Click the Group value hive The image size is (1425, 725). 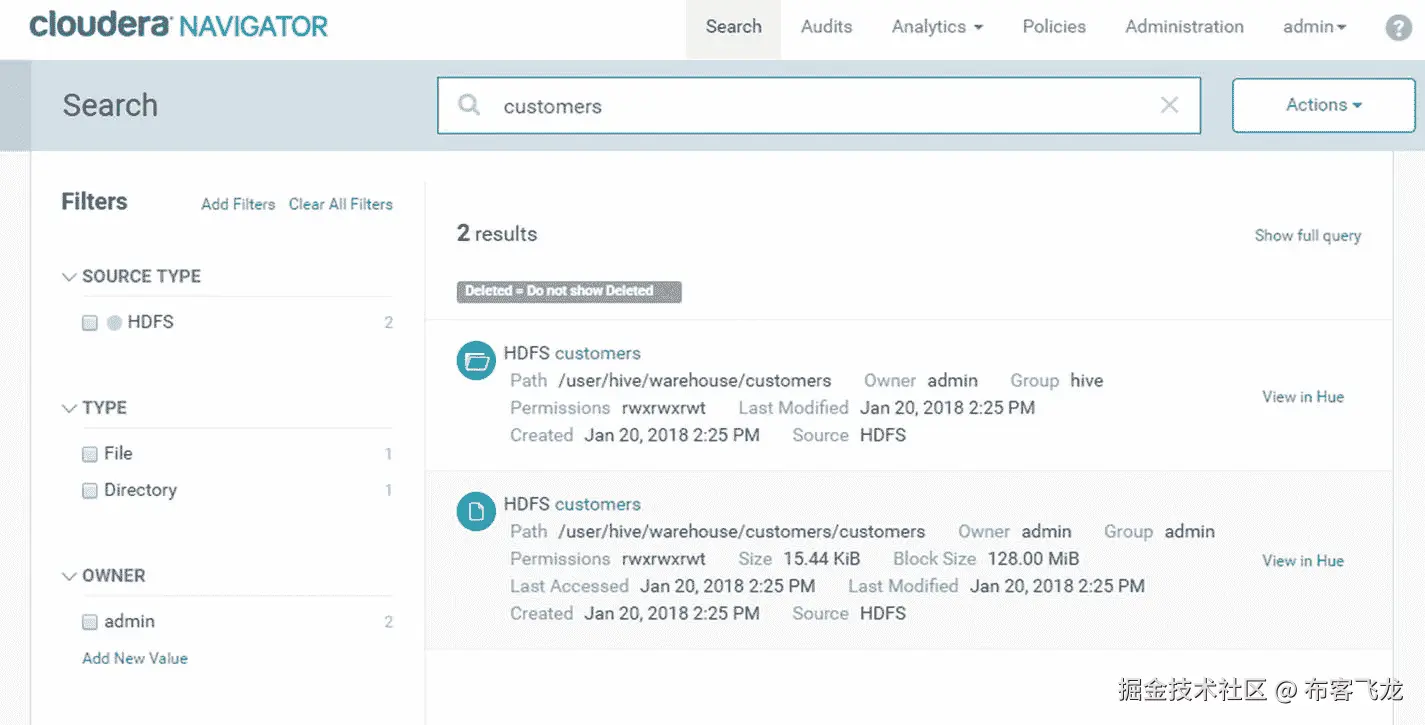pyautogui.click(x=1087, y=381)
